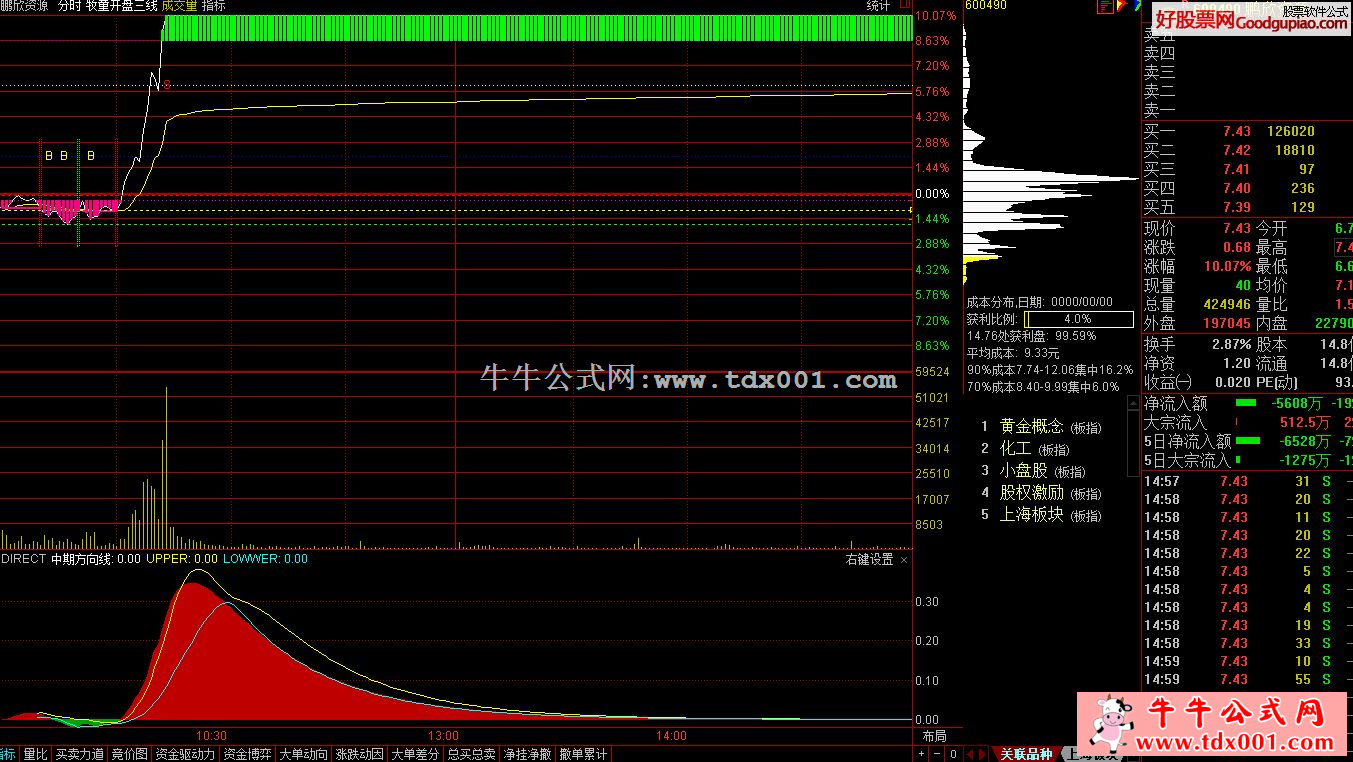The image size is (1353, 762).
Task: Click the 获利比例 4.0% progress bar
Action: [x=1078, y=319]
